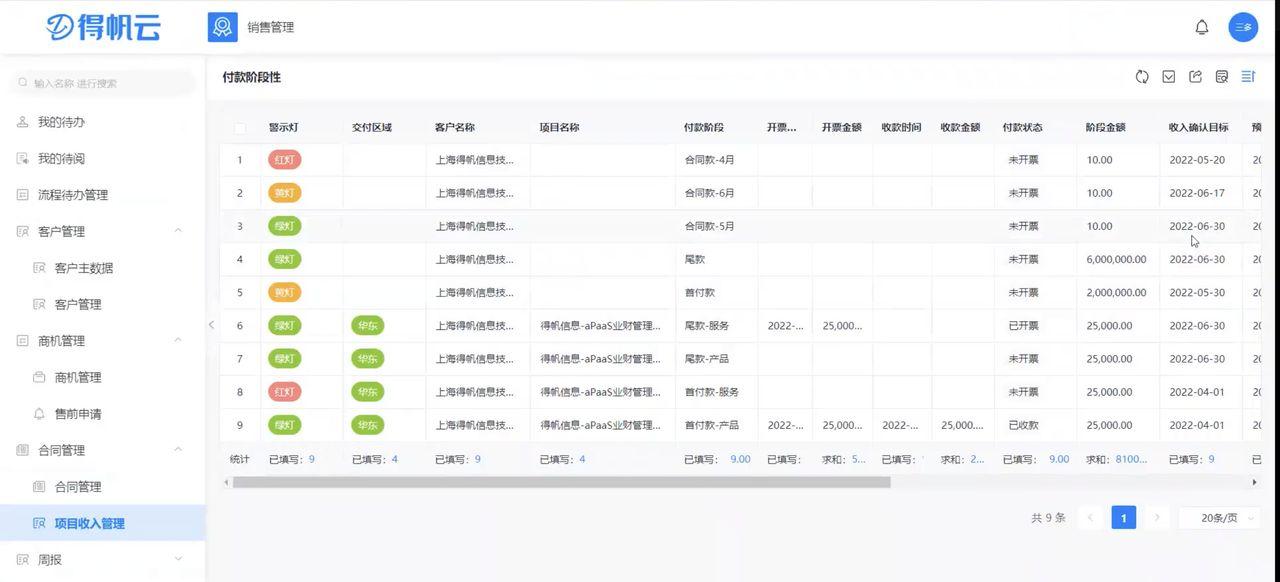1280x582 pixels.
Task: Click the 得帆云 logo
Action: point(104,27)
